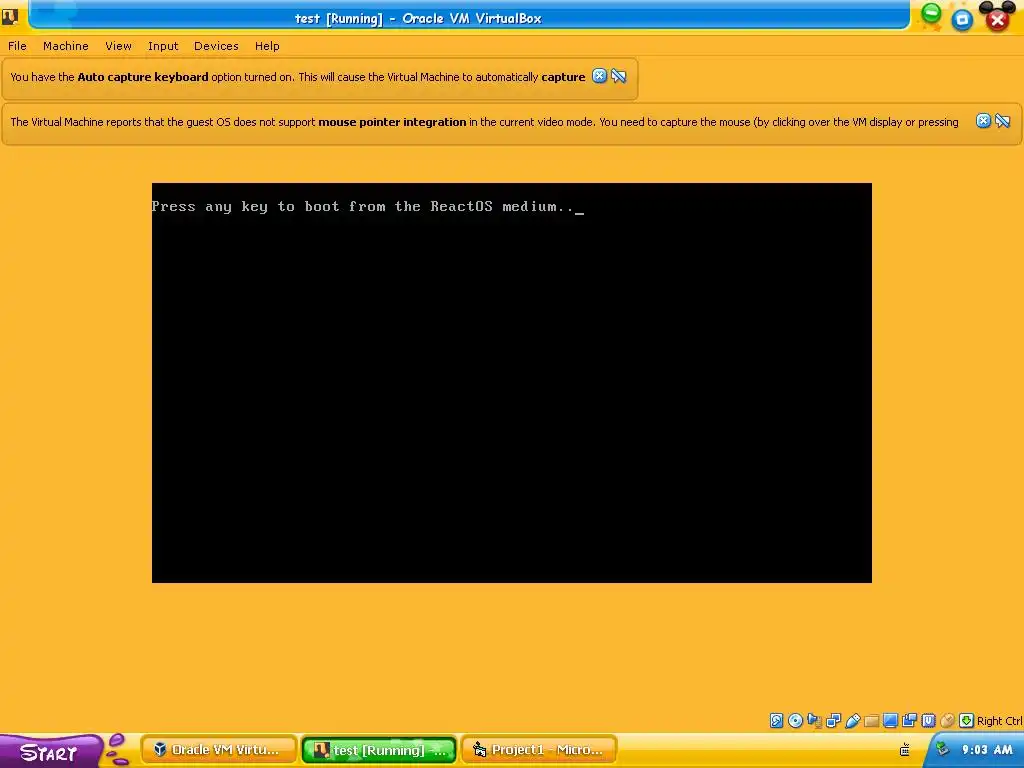
Task: Minimize the VirtualBox VM window
Action: (931, 12)
